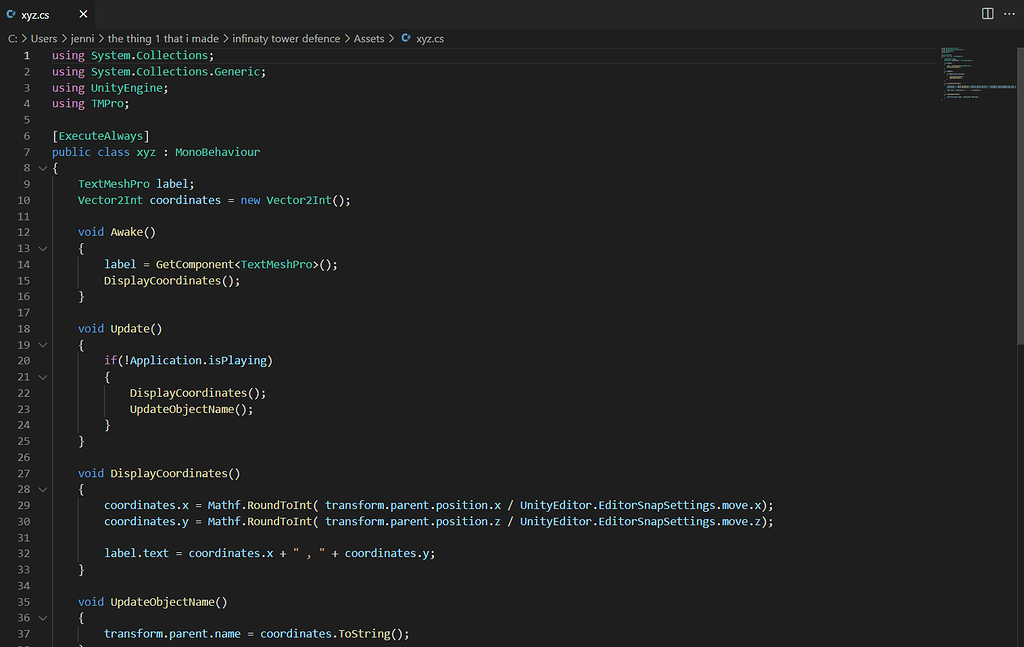Collapse UpdateObjectName fold at line 36
Image resolution: width=1024 pixels, height=647 pixels.
[42, 618]
